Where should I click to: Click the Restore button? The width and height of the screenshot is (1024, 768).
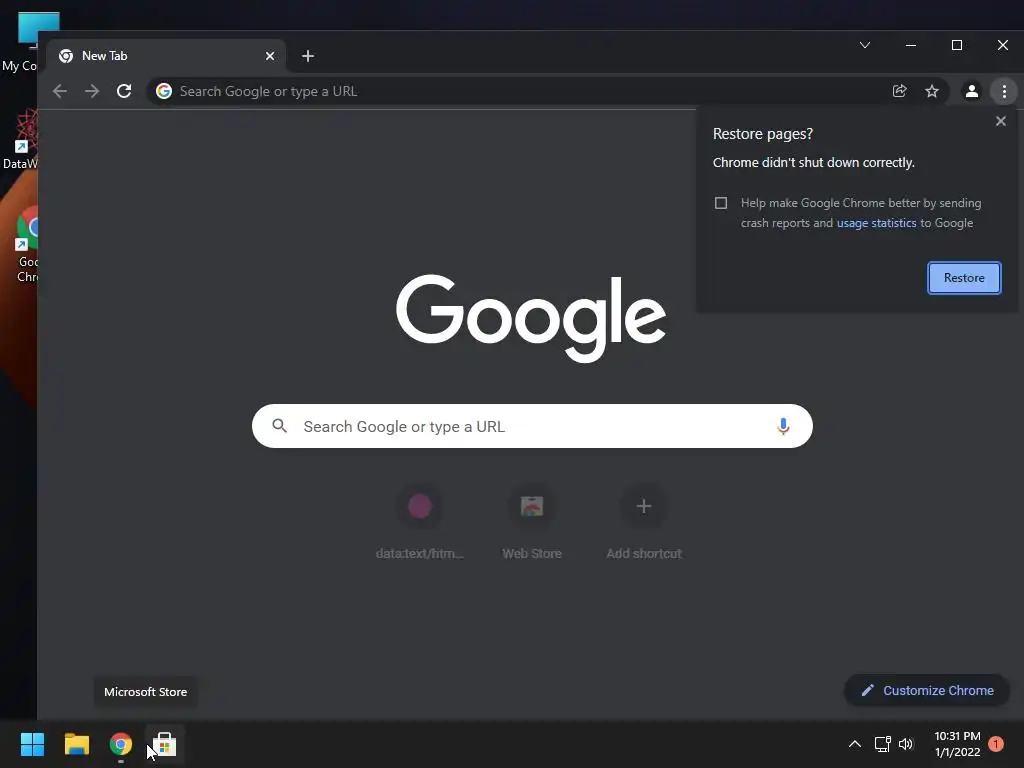click(x=964, y=278)
